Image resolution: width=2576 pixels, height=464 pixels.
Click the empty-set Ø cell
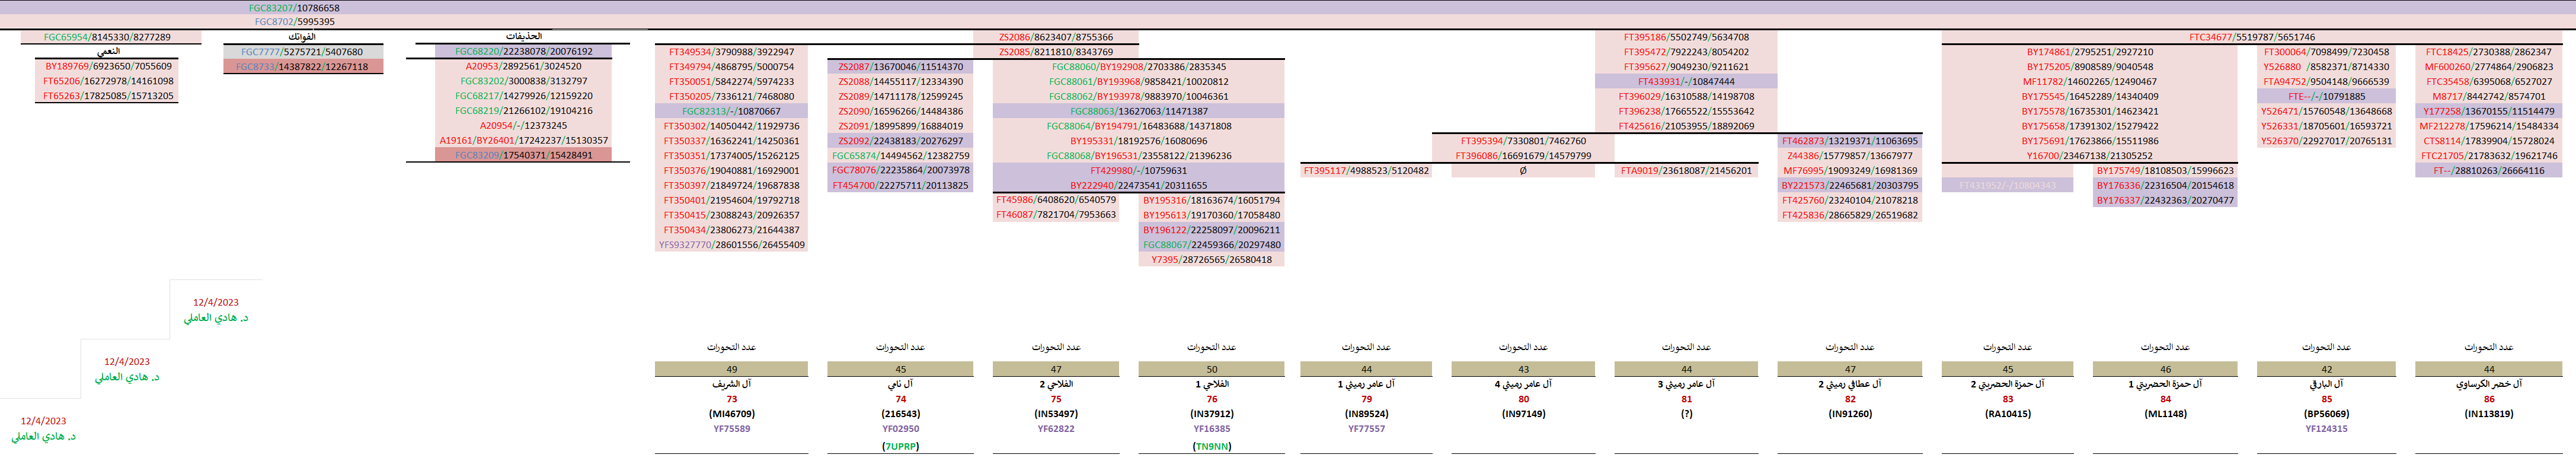(1523, 171)
